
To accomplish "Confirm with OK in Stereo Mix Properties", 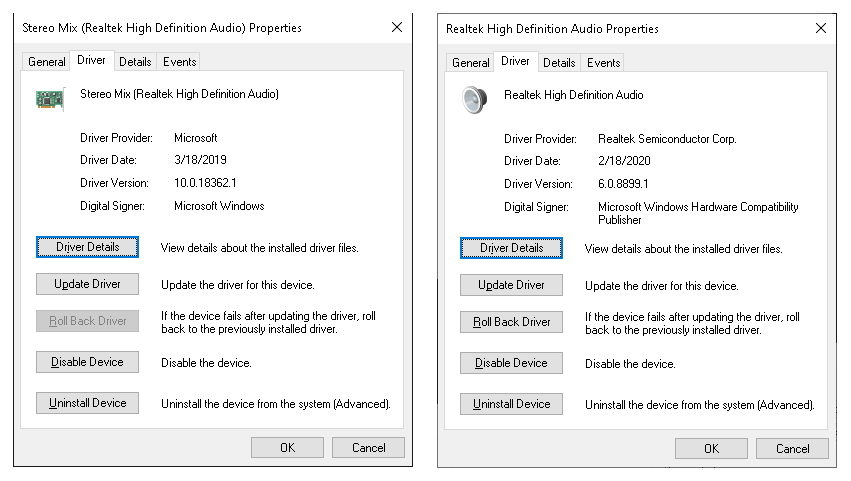I will [288, 448].
